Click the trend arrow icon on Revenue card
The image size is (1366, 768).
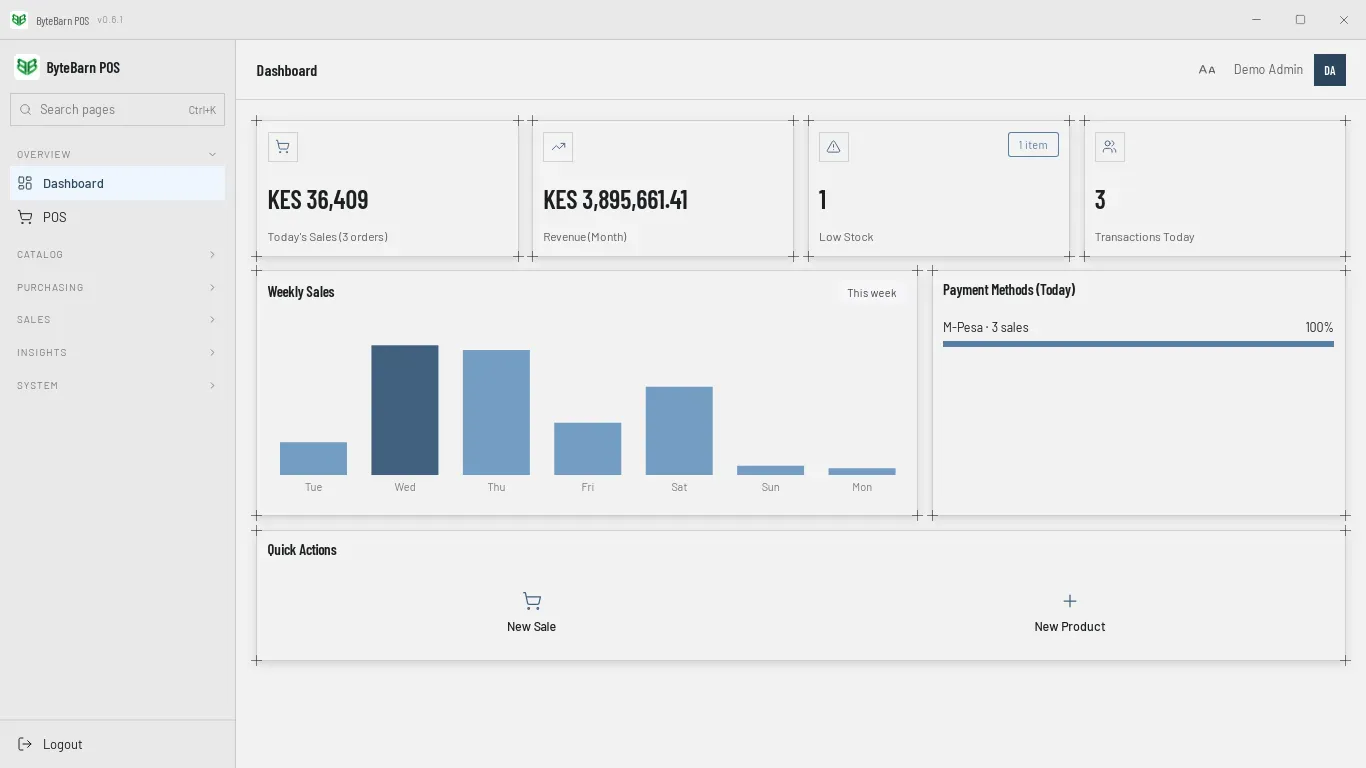[x=558, y=147]
